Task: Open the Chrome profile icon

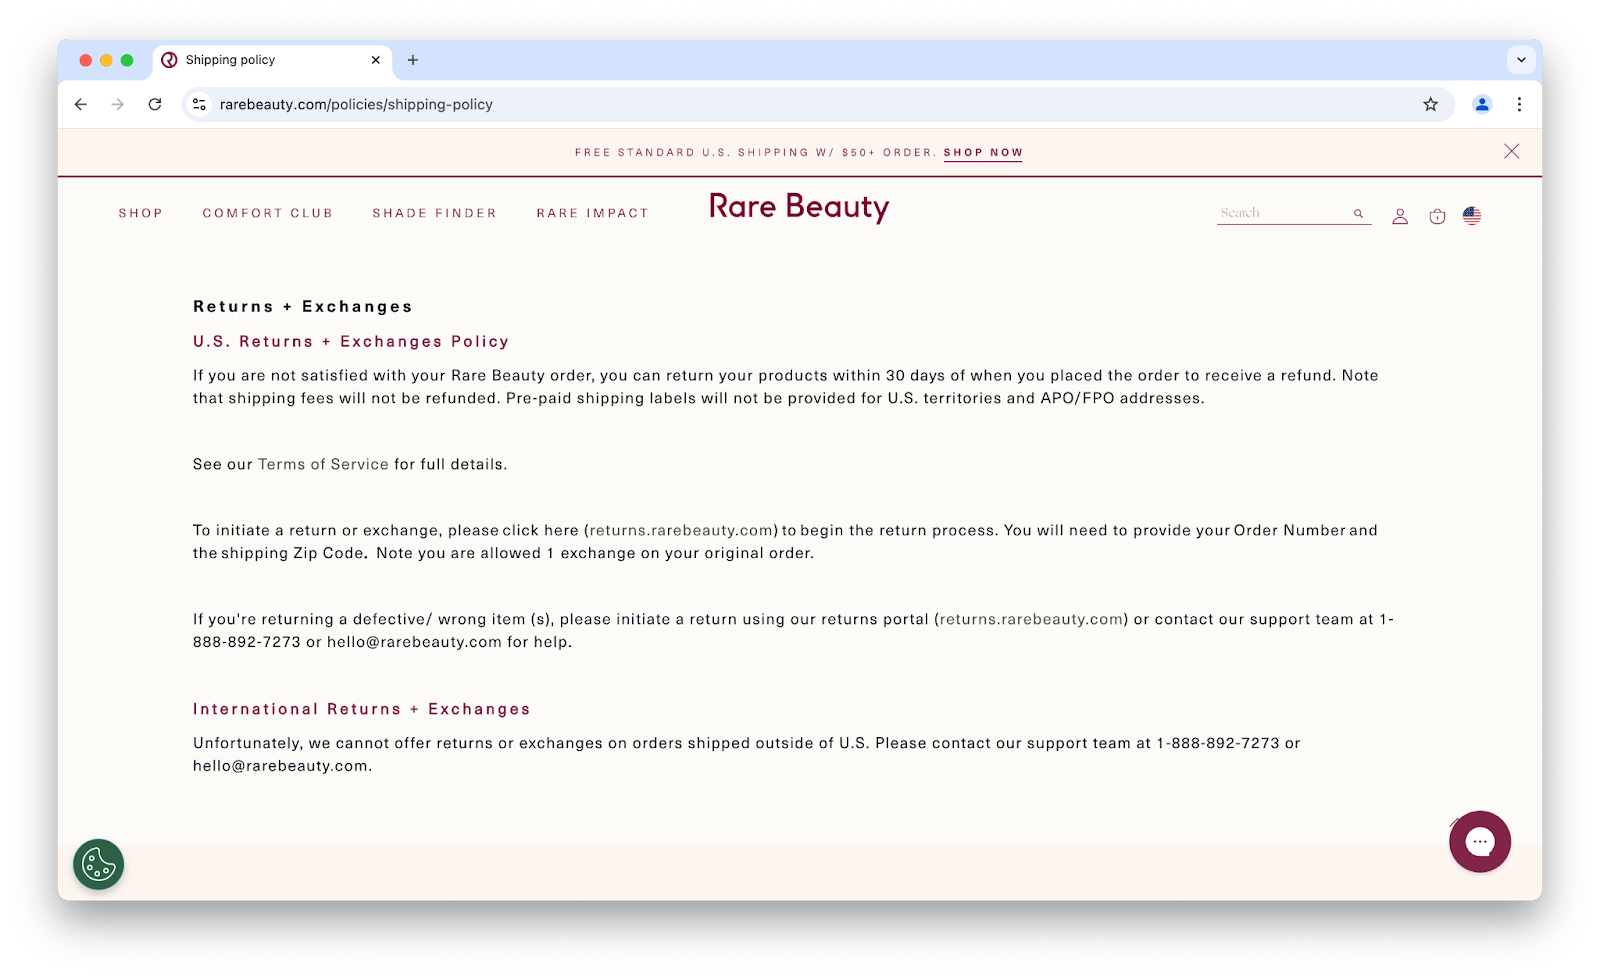Action: click(1482, 104)
